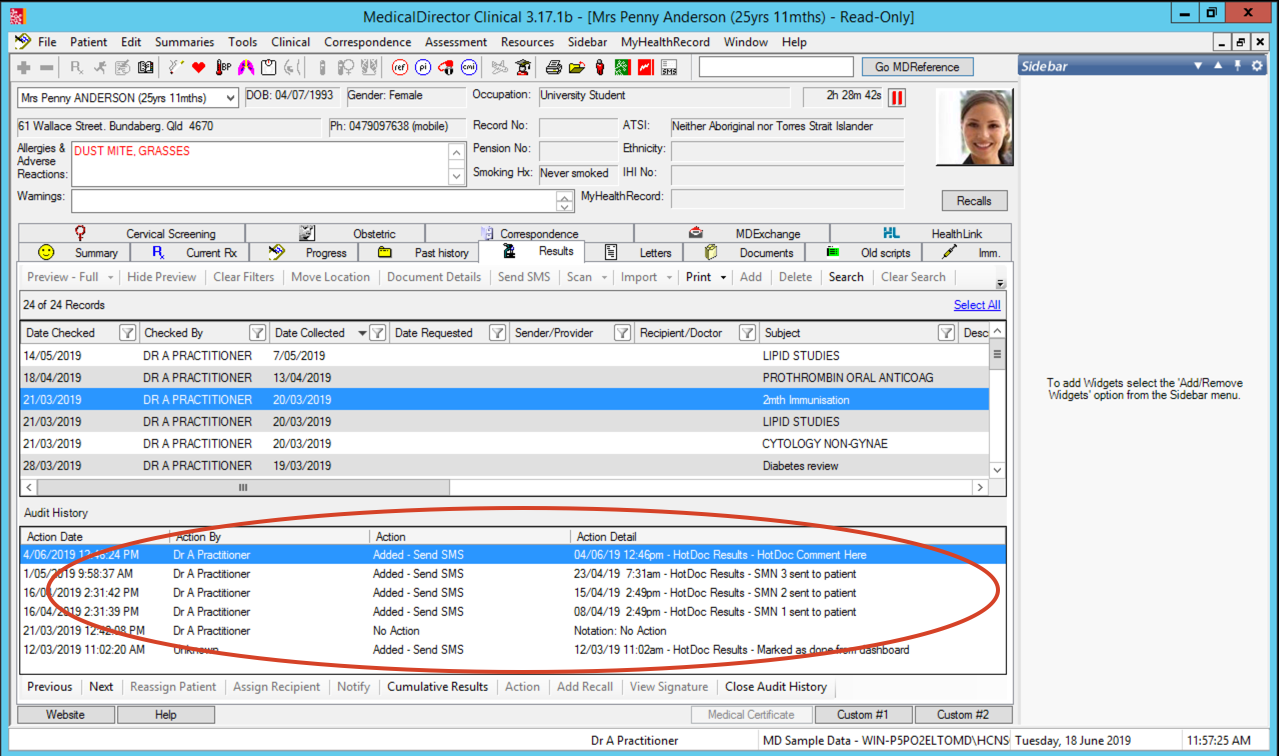Screen dimensions: 1279x756
Task: Select the 'SMN 3 sent to patient' audit row
Action: point(514,574)
